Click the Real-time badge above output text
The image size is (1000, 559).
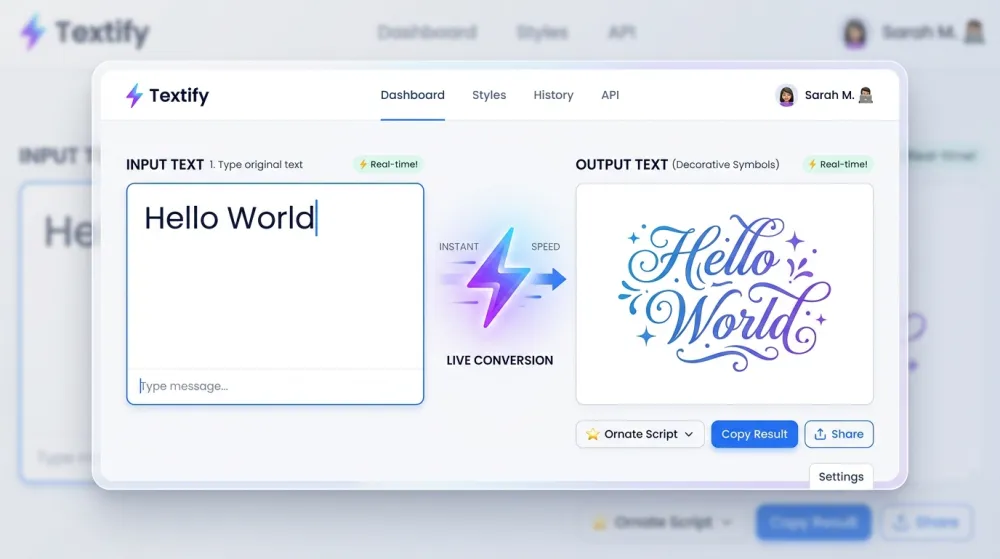[838, 164]
